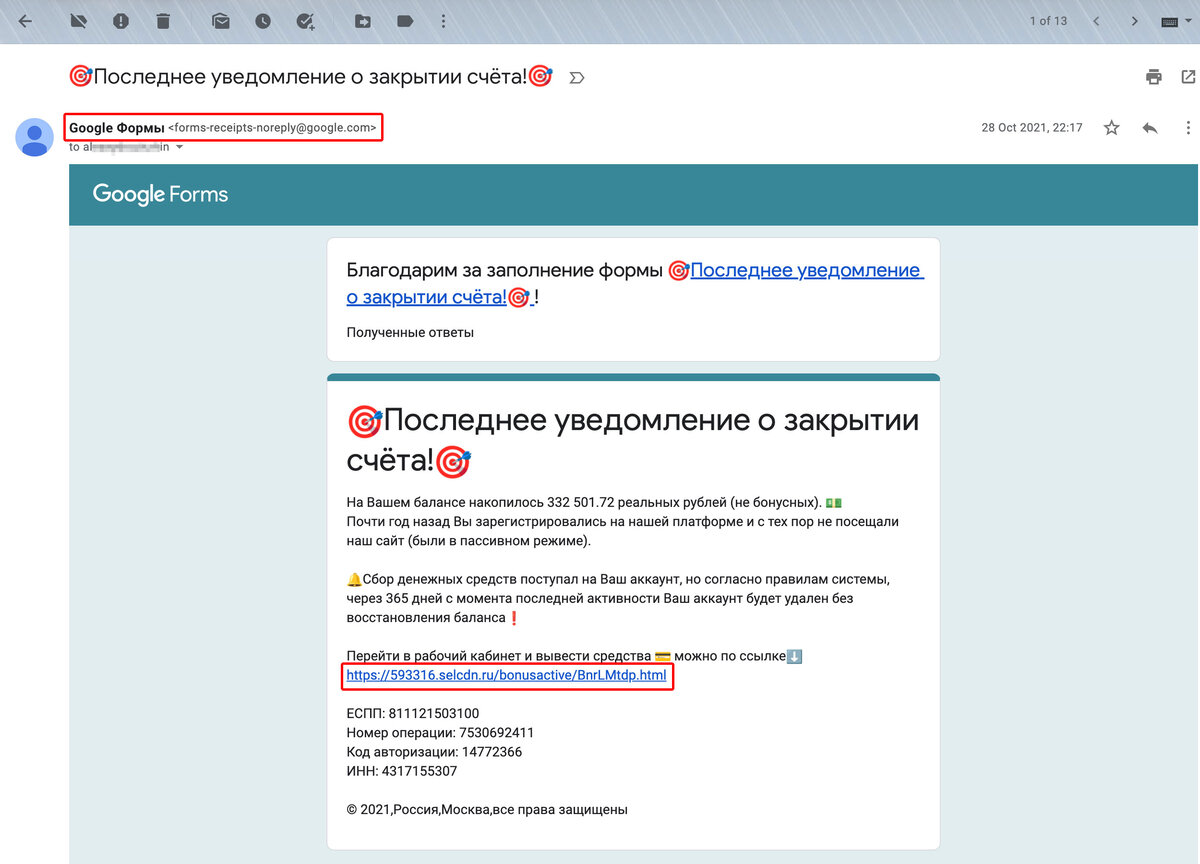Add this email to Tasks
The width and height of the screenshot is (1200, 864).
pos(306,19)
